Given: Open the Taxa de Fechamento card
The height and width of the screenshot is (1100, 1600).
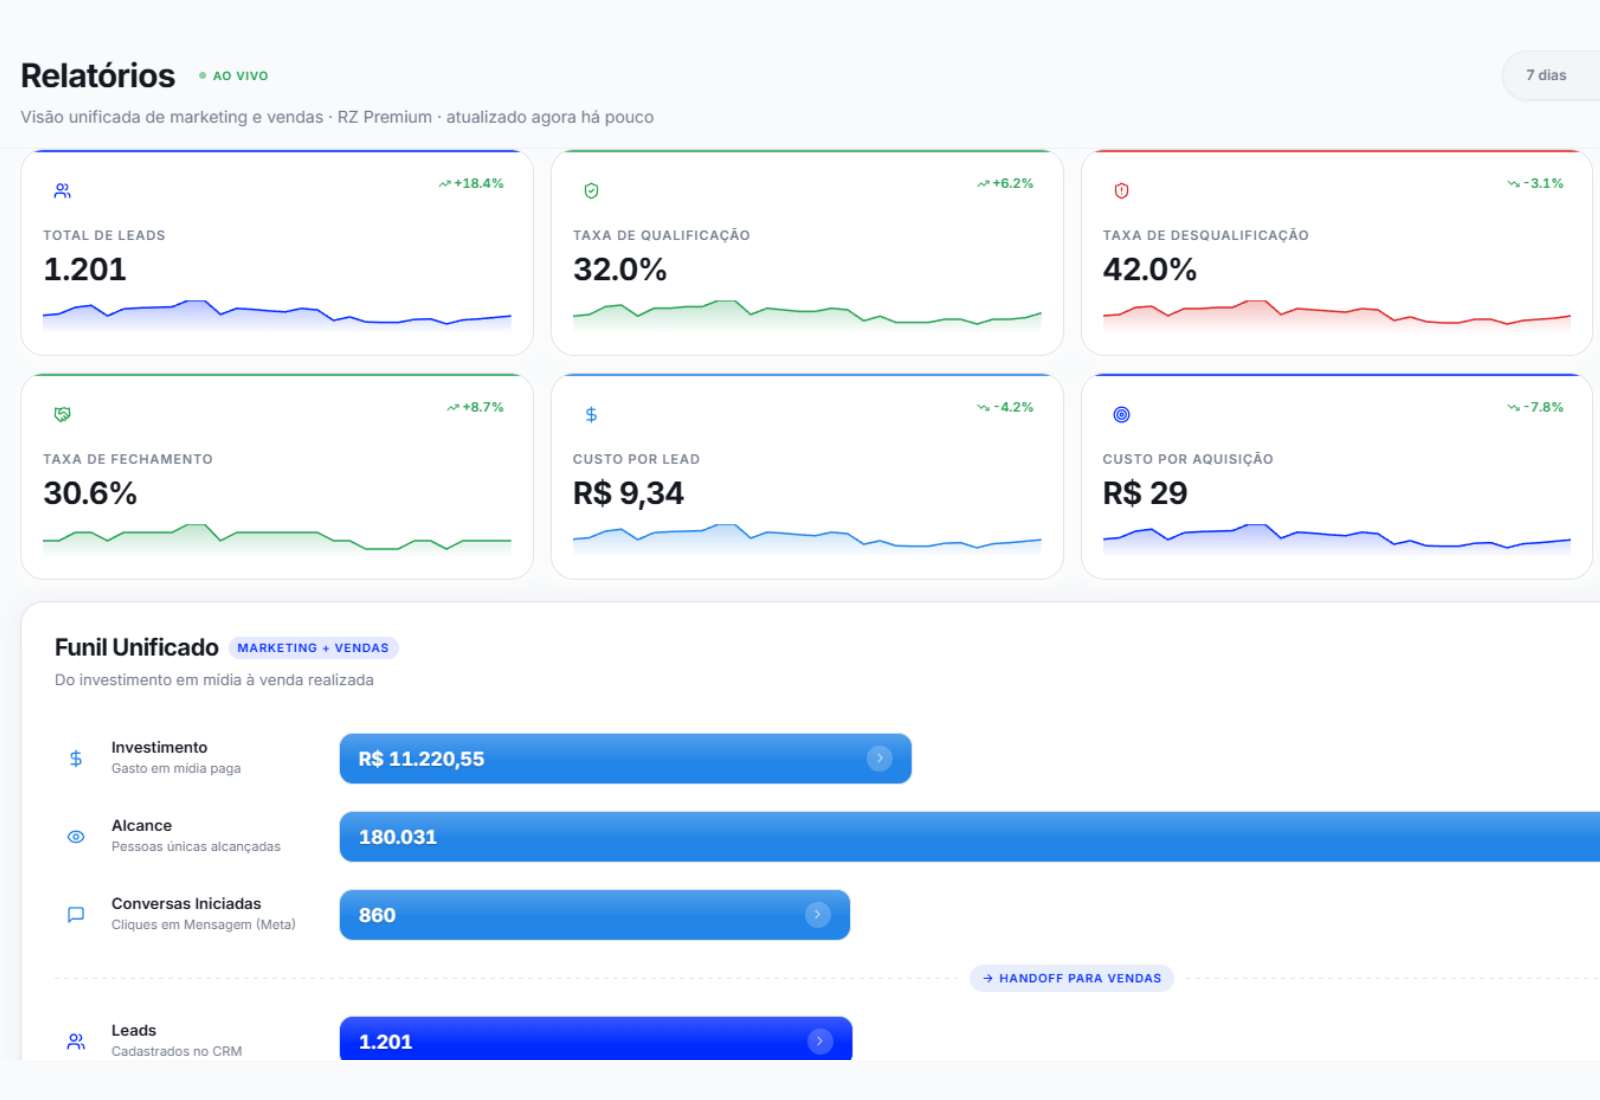Looking at the screenshot, I should tap(277, 476).
